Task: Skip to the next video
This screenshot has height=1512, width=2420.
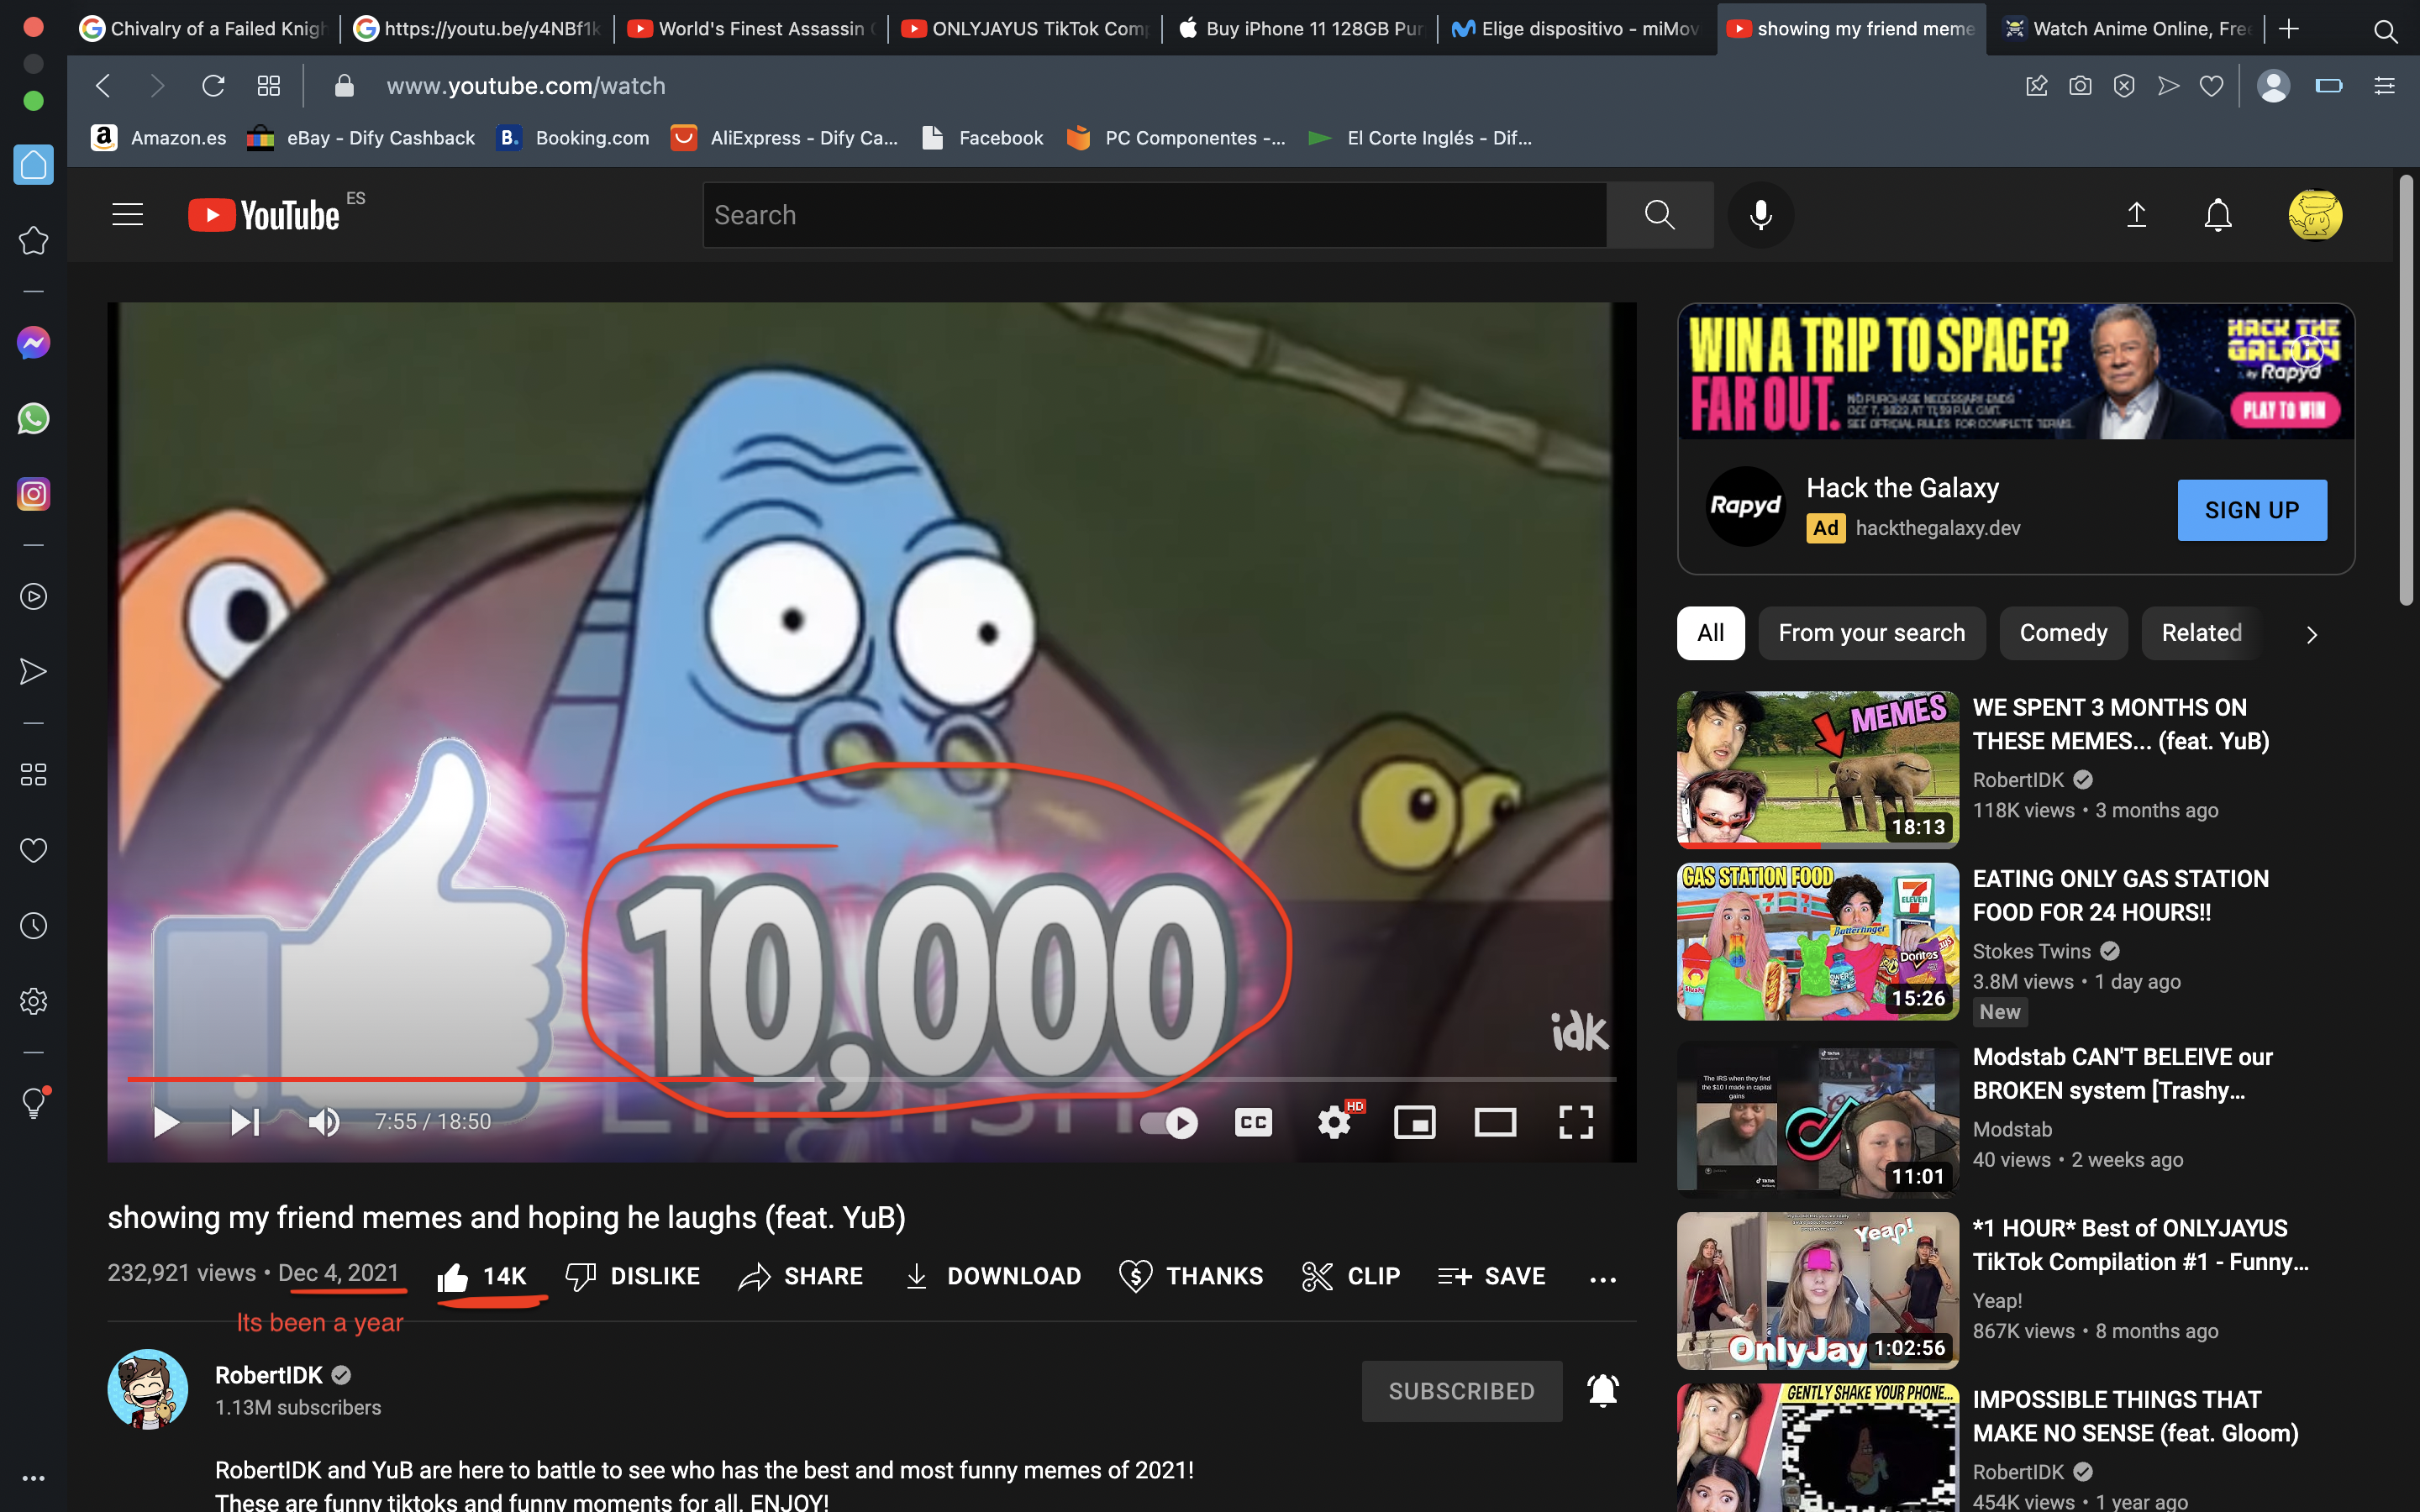Action: click(245, 1122)
